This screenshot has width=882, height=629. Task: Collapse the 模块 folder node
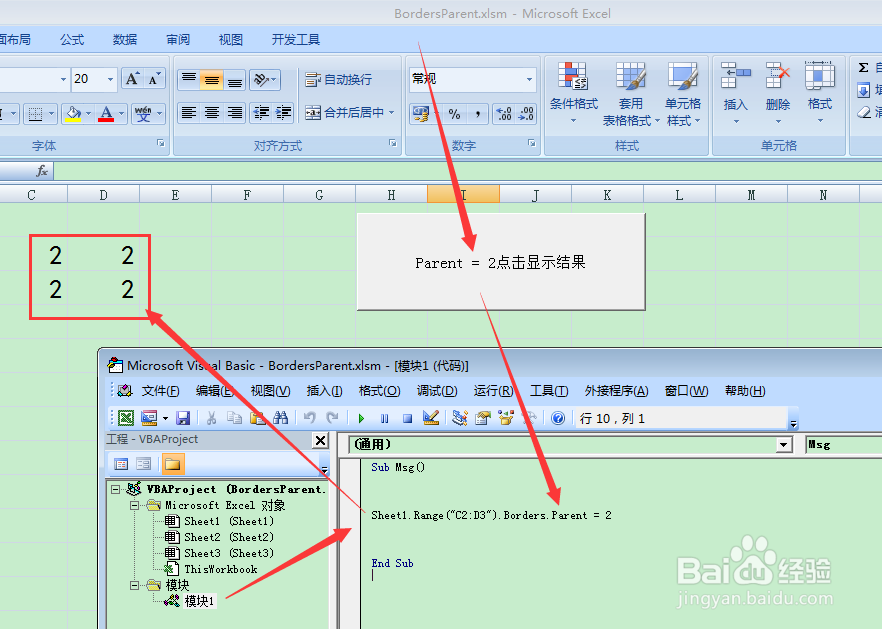click(135, 586)
